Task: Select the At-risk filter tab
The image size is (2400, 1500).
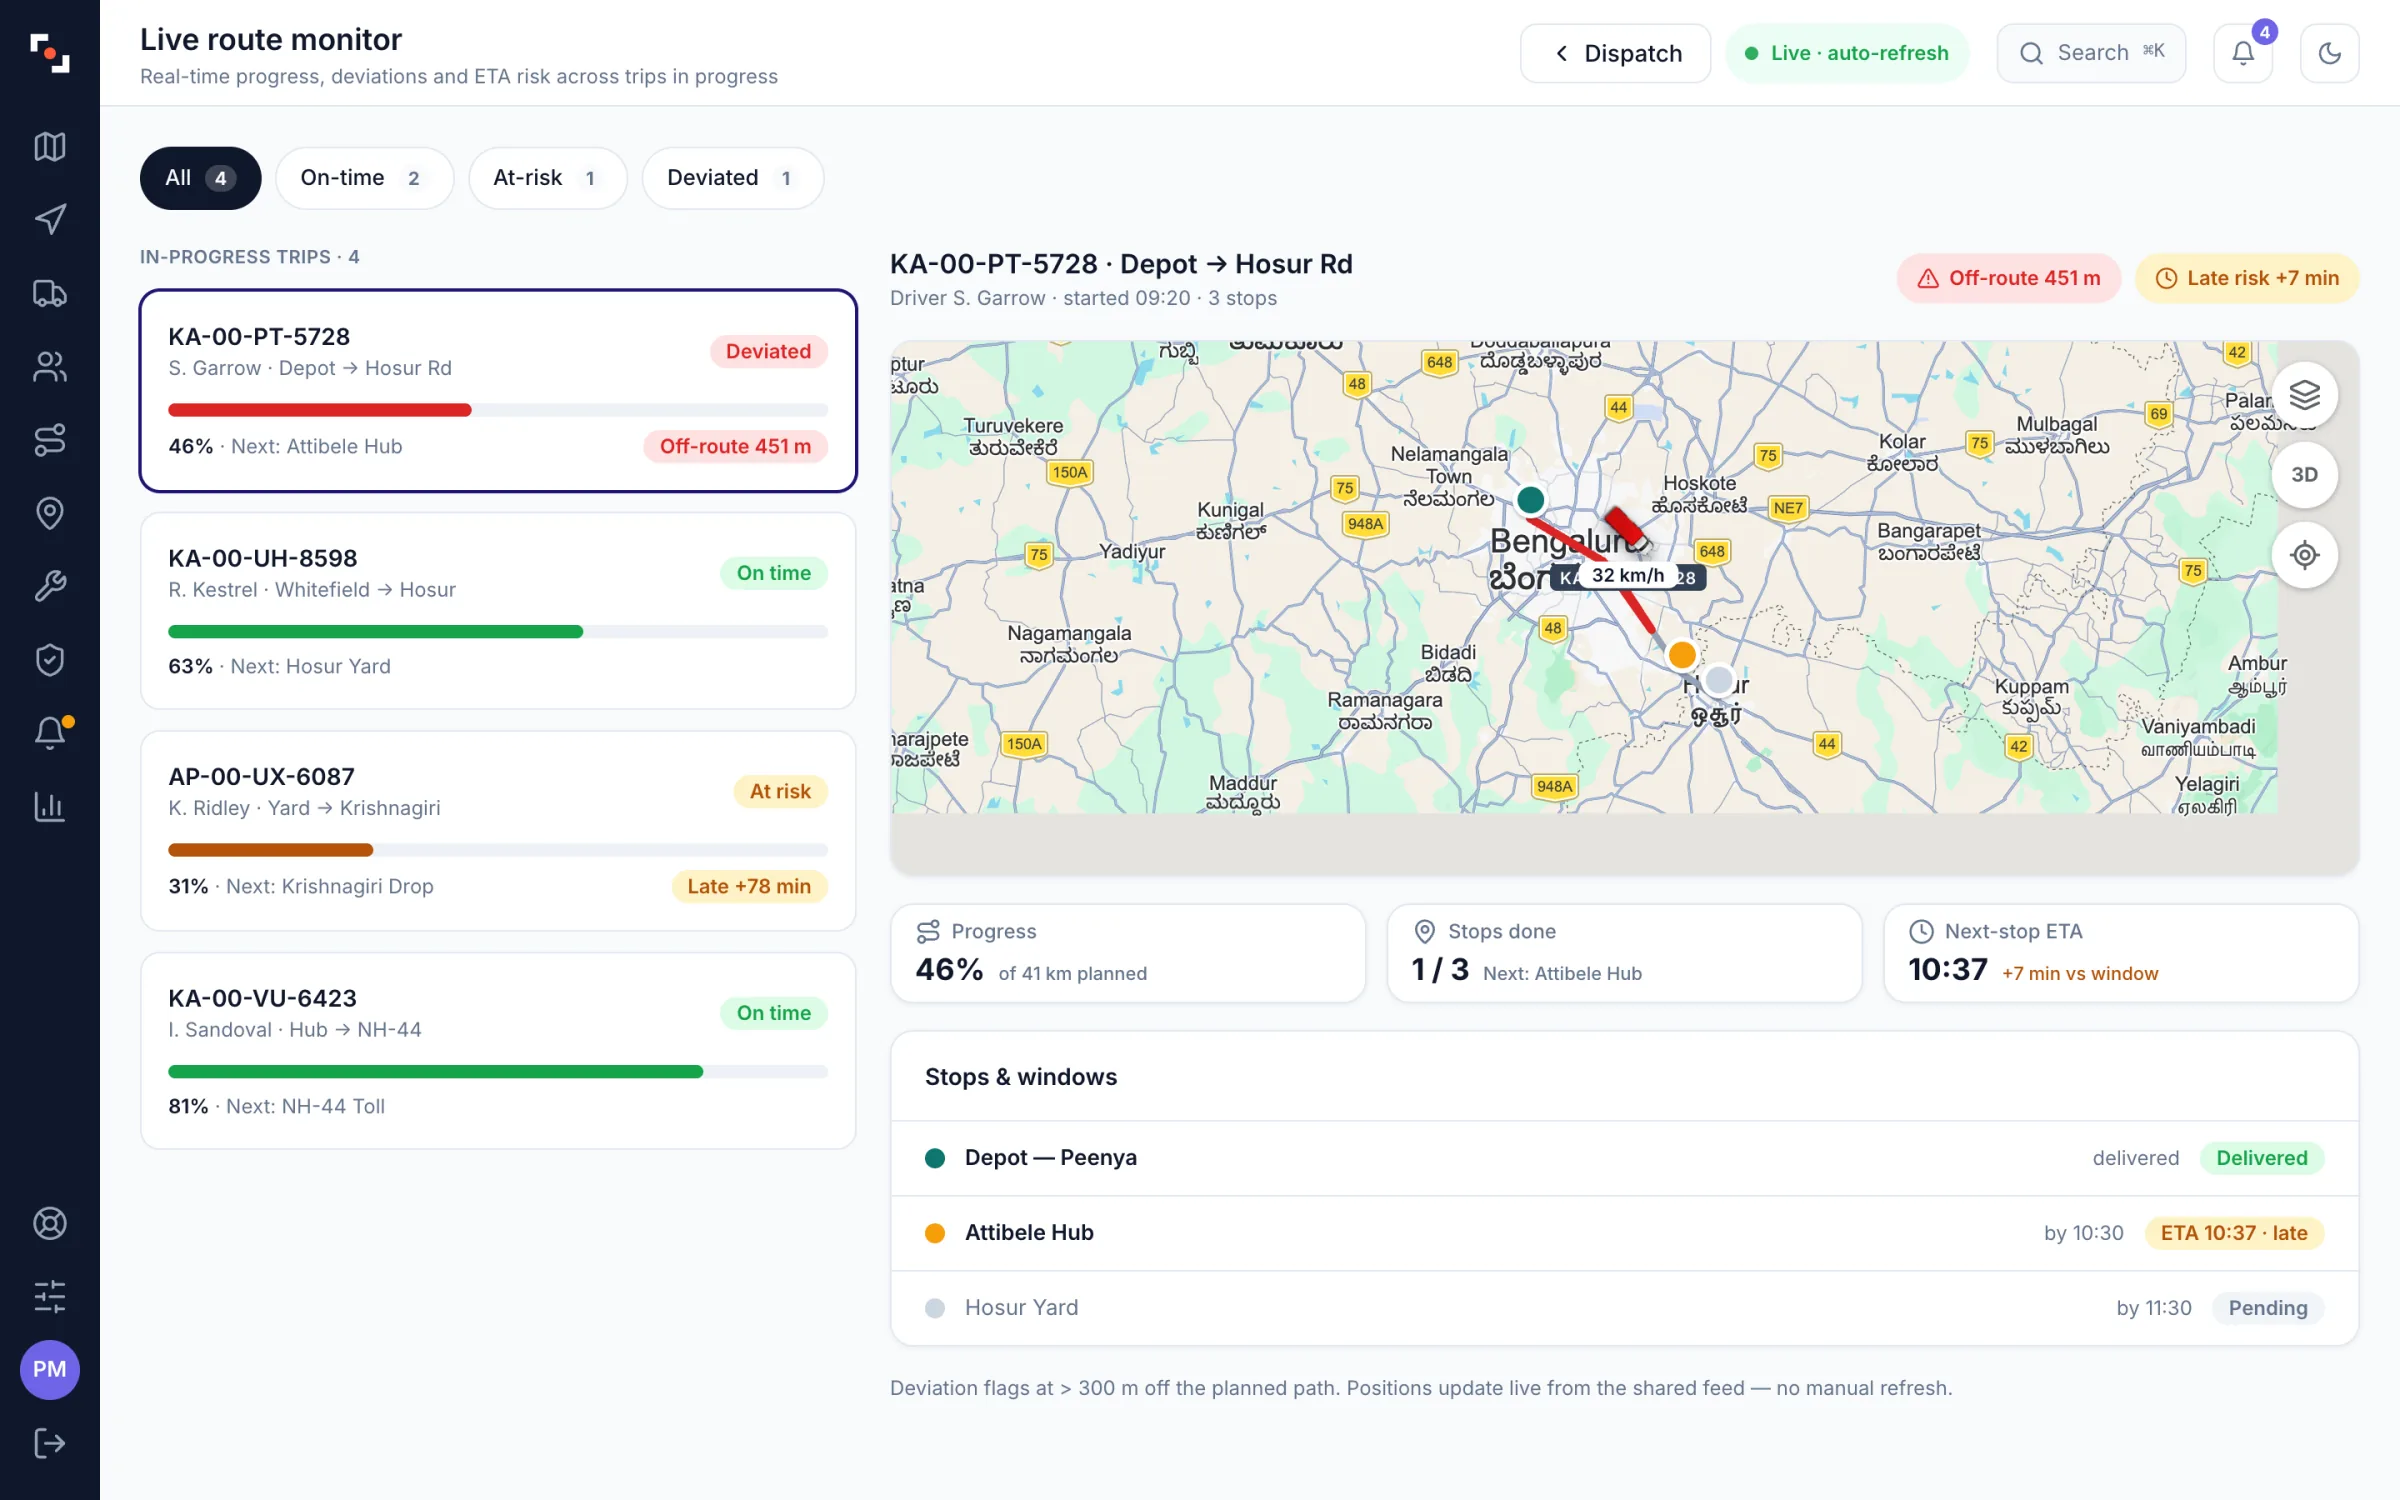Action: tap(547, 178)
